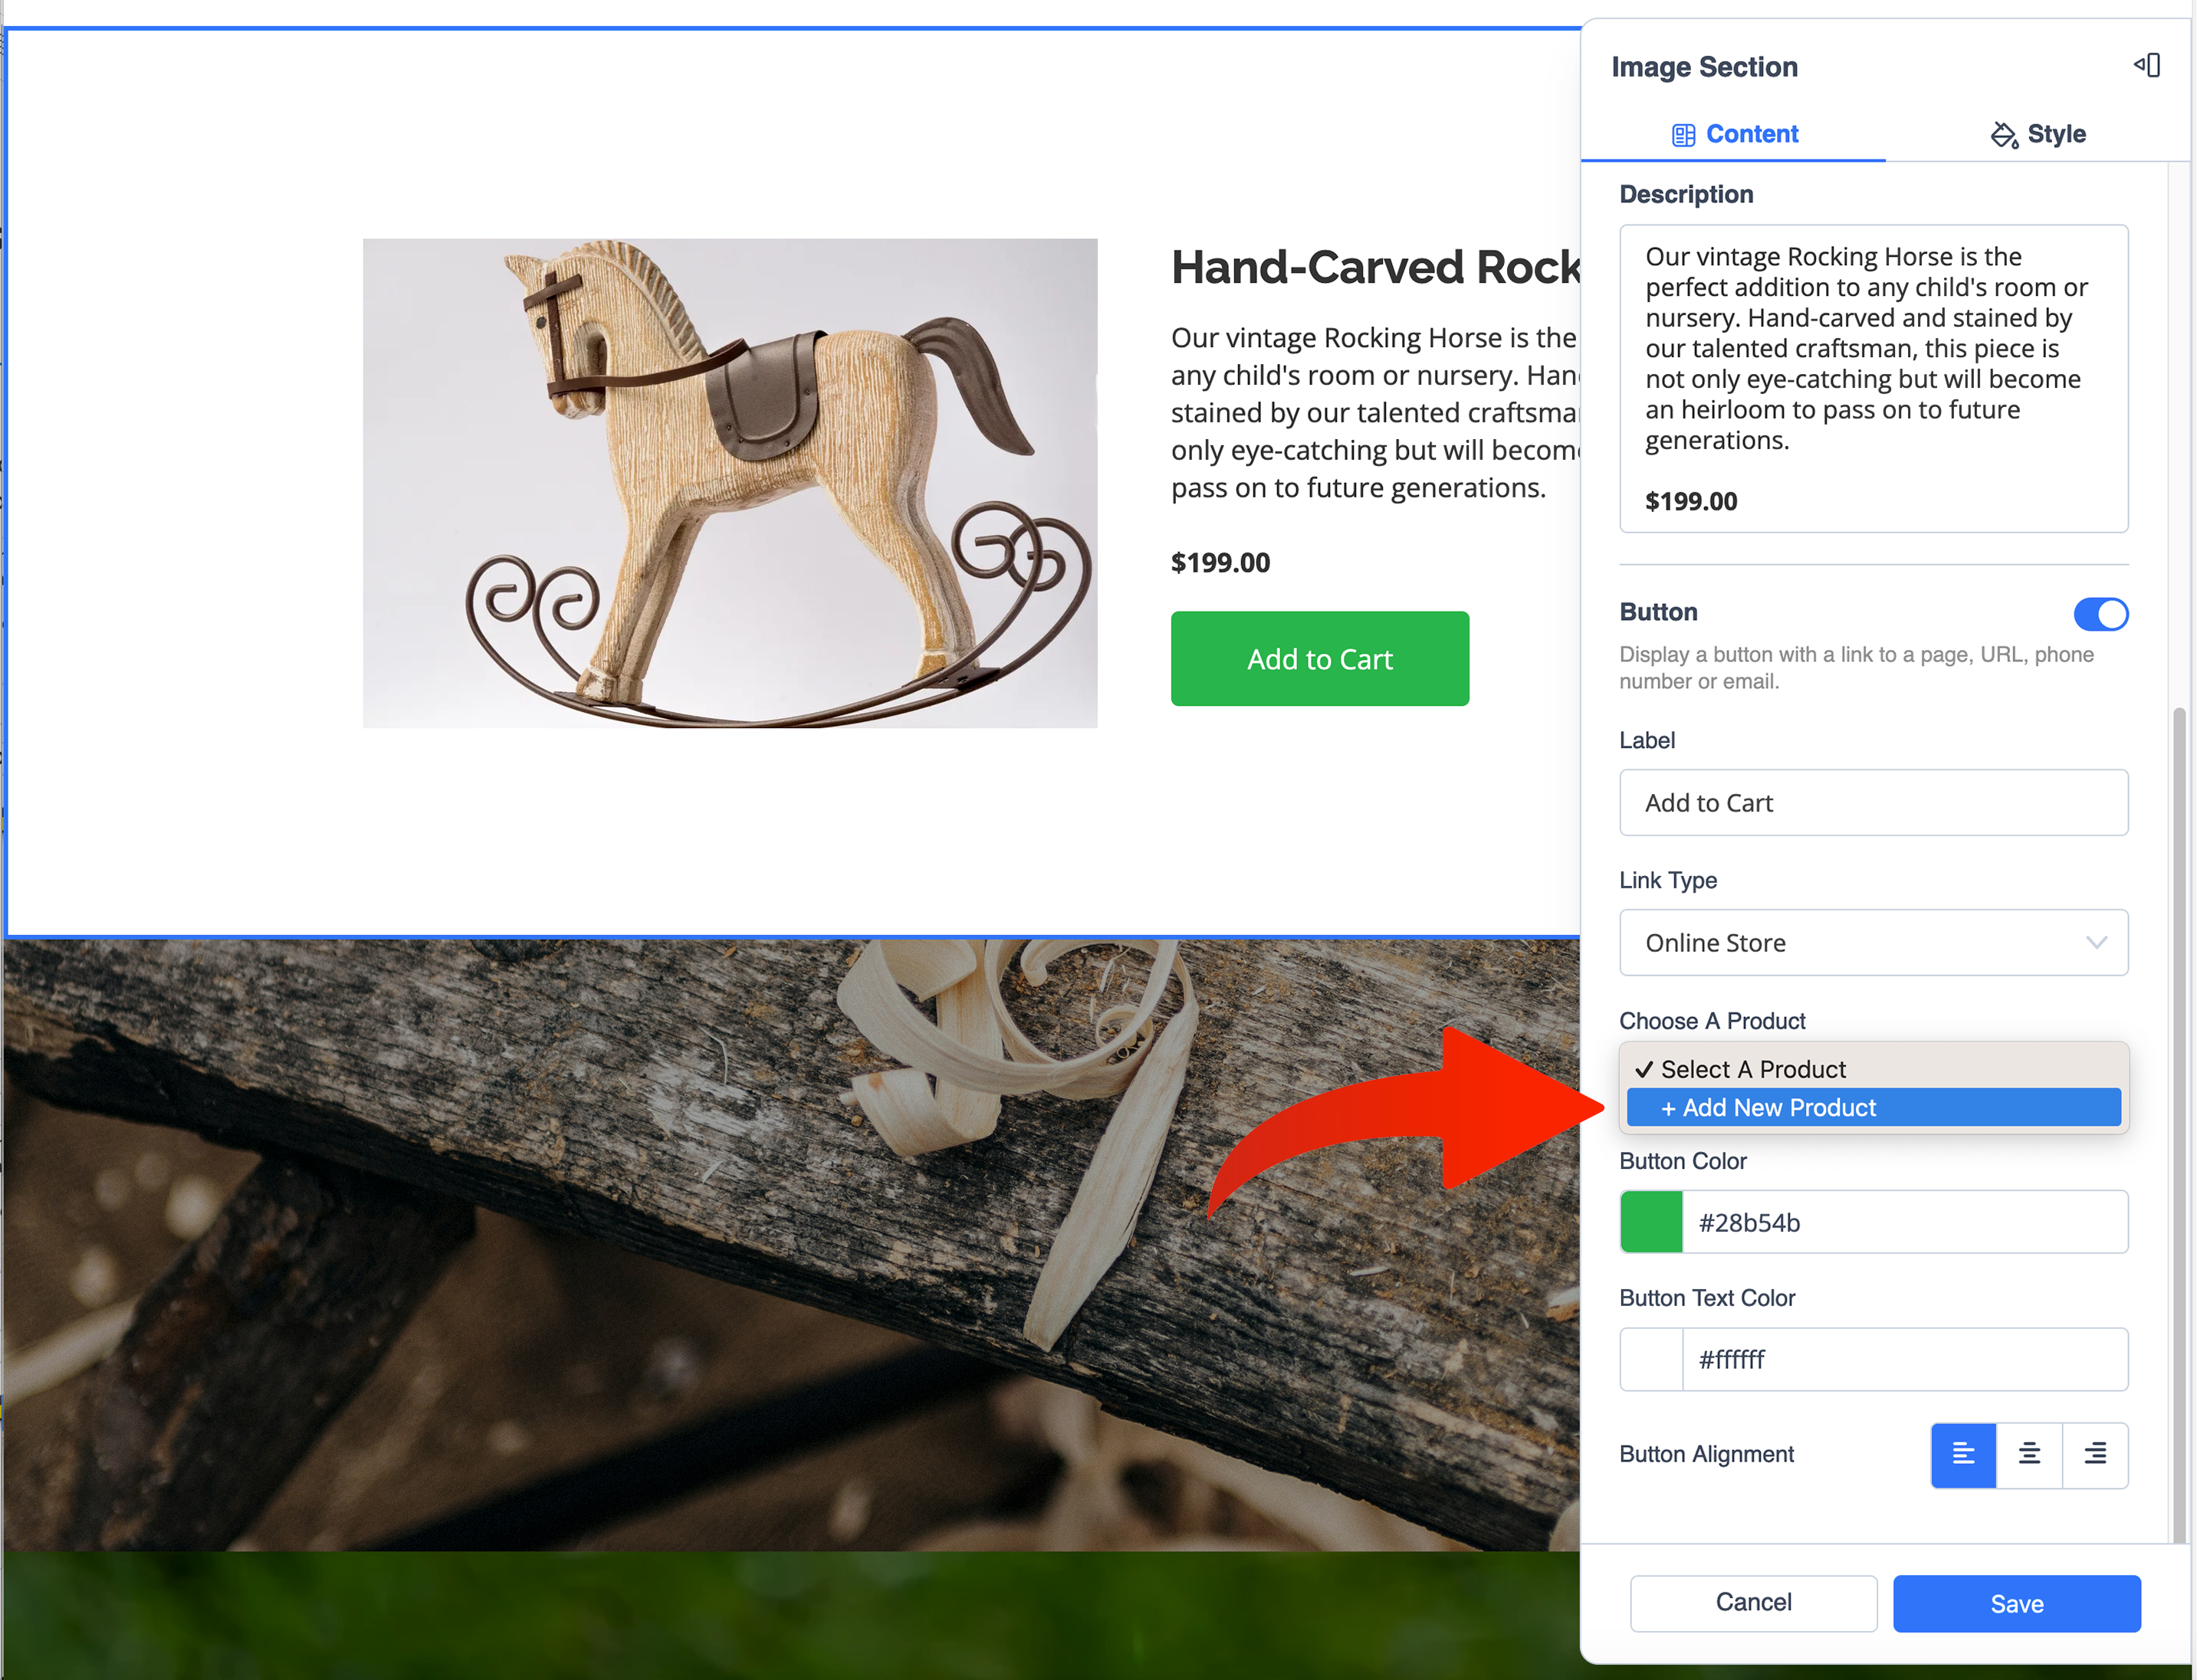
Task: Click the $199.00 price in preview
Action: pyautogui.click(x=1220, y=562)
